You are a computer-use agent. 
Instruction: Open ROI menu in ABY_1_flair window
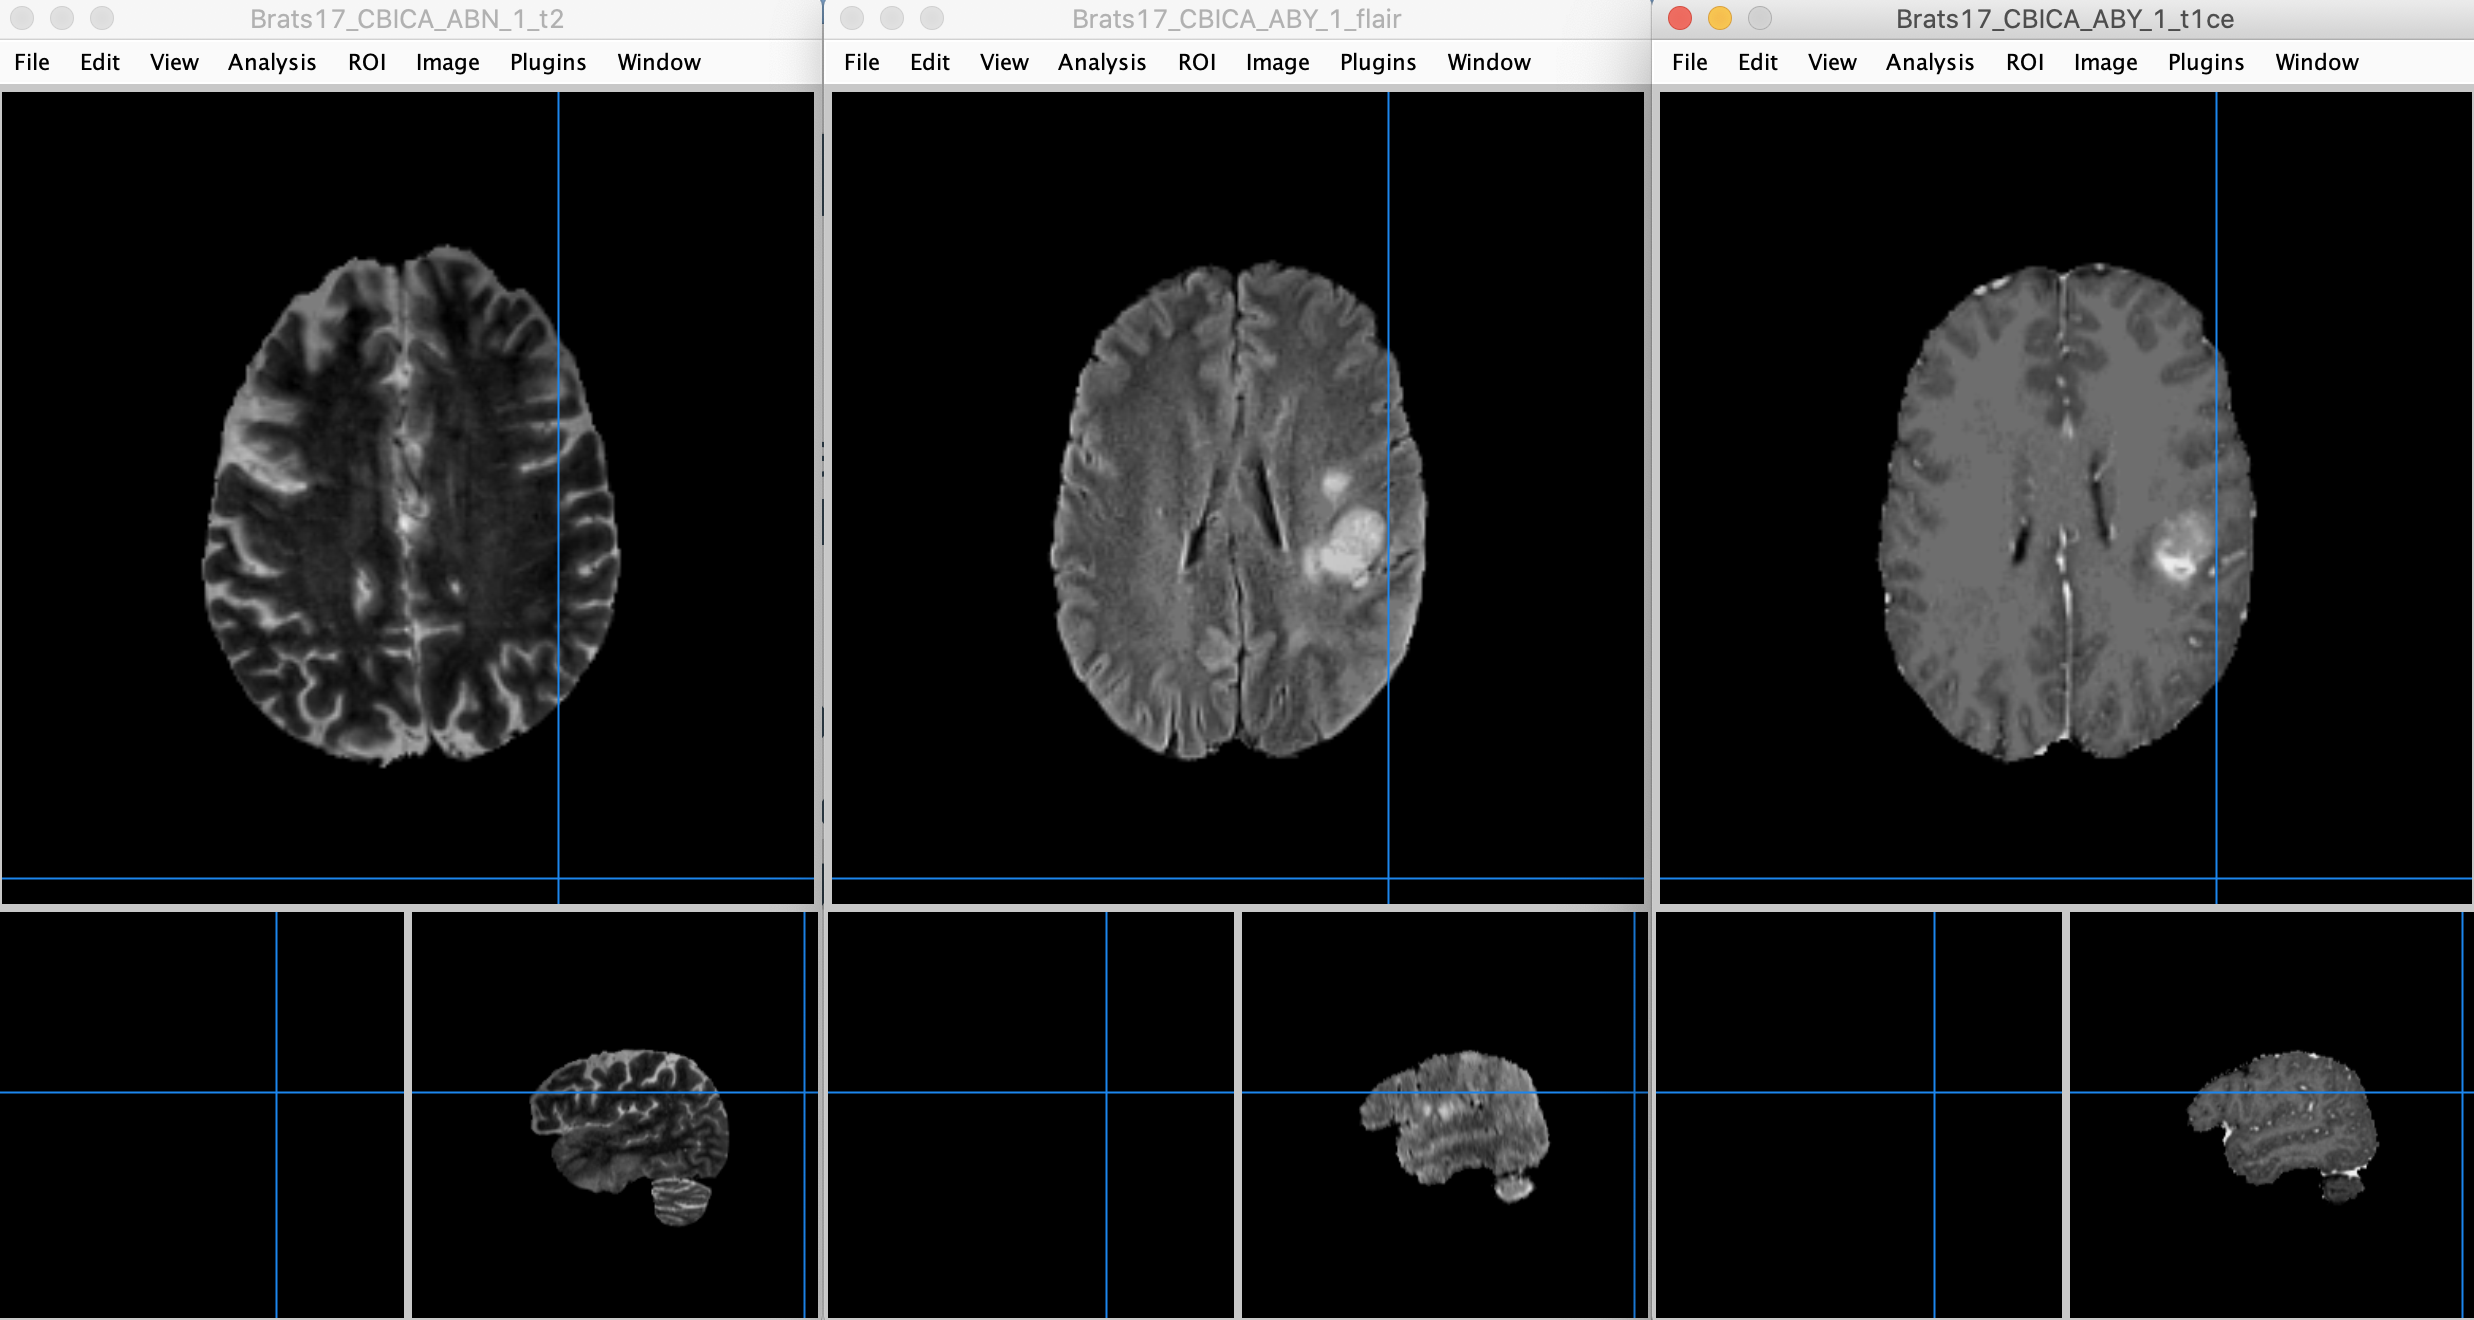1196,62
